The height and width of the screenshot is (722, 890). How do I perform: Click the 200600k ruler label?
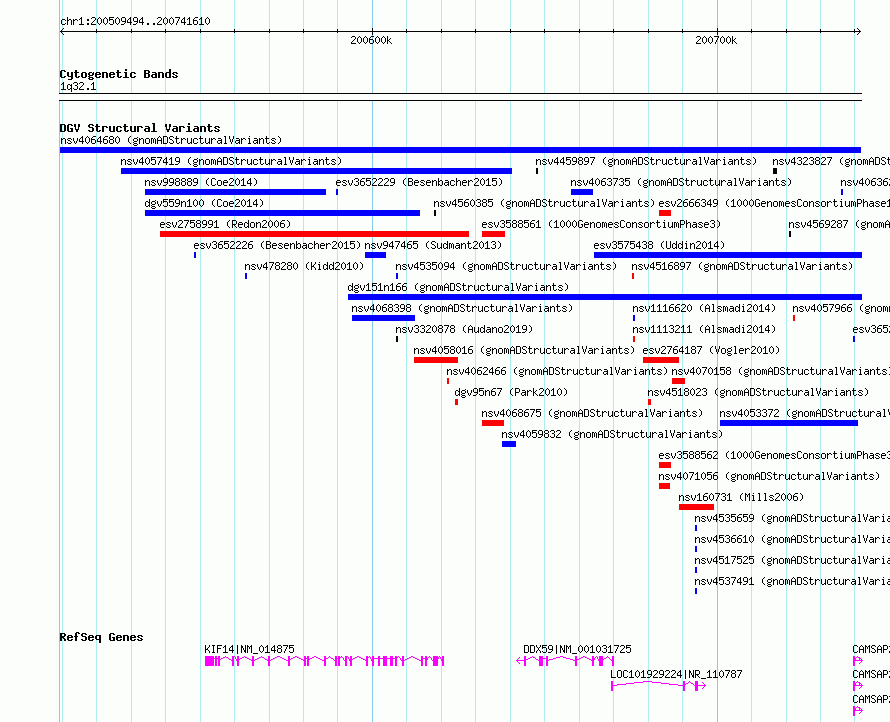[371, 40]
